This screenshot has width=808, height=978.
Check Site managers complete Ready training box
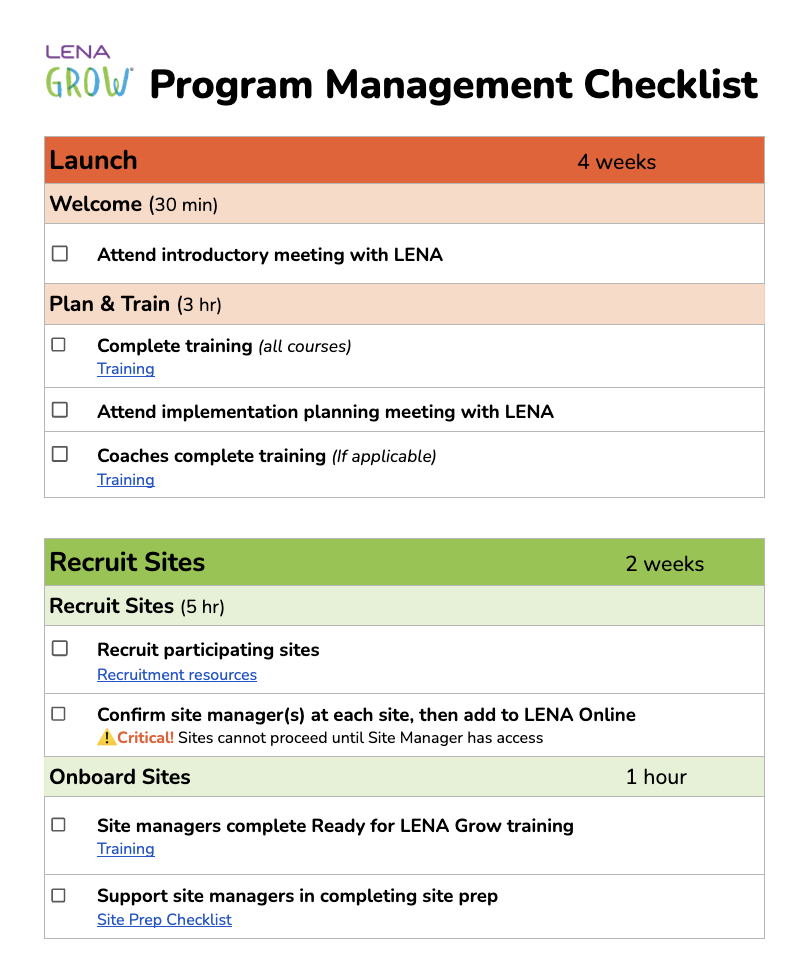[x=59, y=825]
